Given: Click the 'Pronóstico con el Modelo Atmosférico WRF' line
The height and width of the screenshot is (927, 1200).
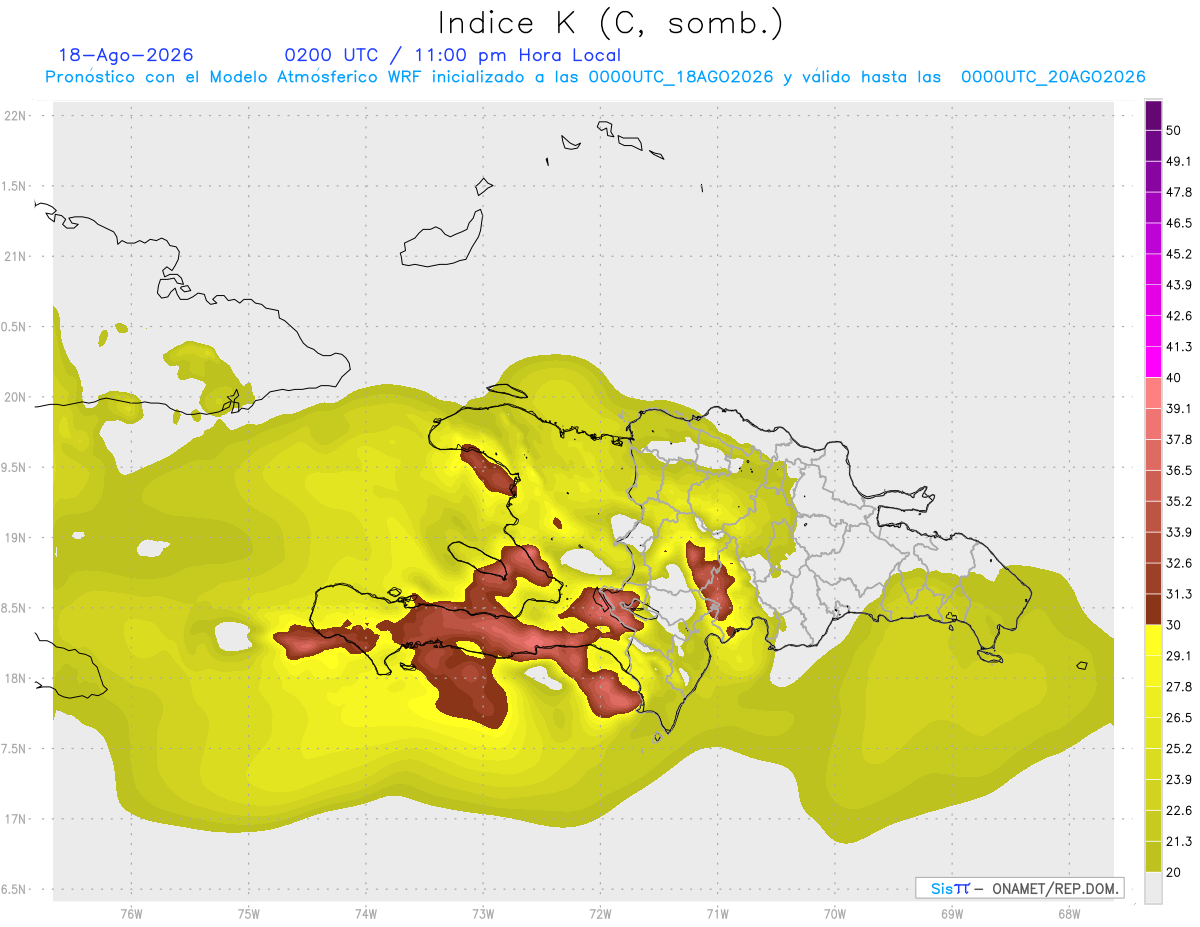Looking at the screenshot, I should [x=594, y=77].
